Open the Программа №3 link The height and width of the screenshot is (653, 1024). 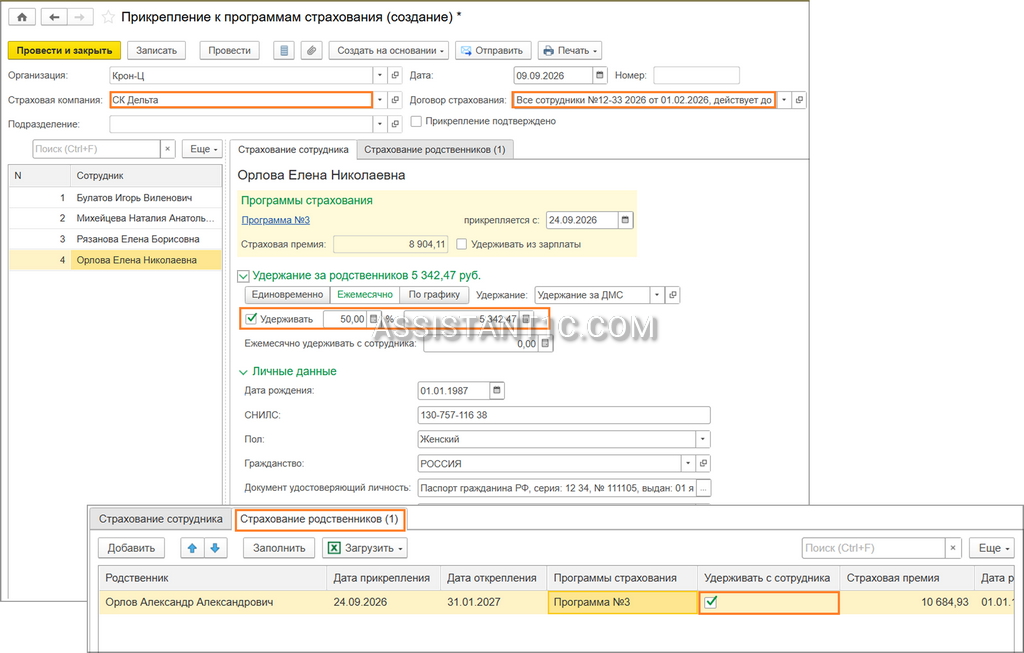pos(276,220)
